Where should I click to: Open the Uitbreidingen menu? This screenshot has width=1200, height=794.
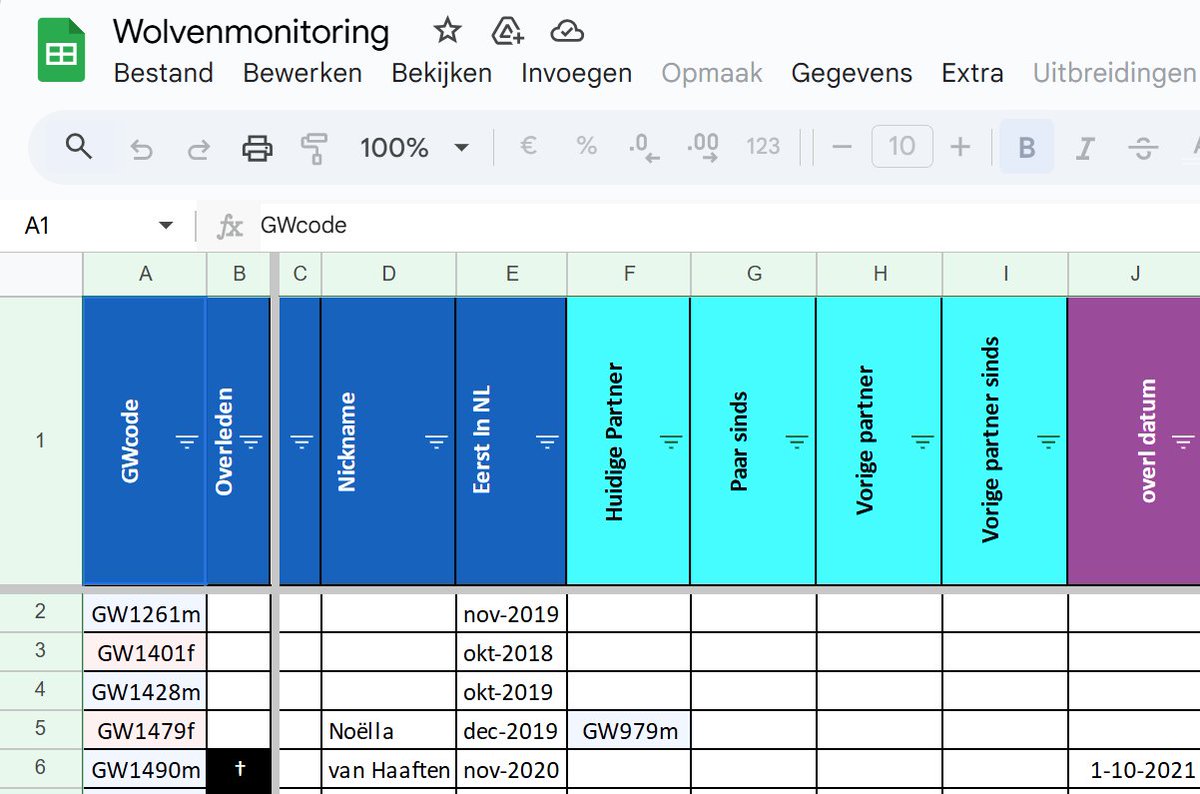[1114, 73]
